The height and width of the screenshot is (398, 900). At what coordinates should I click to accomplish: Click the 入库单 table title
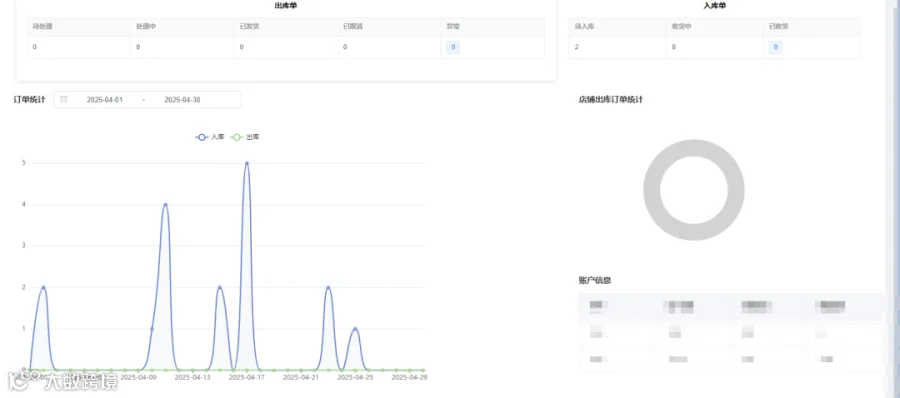pyautogui.click(x=715, y=6)
